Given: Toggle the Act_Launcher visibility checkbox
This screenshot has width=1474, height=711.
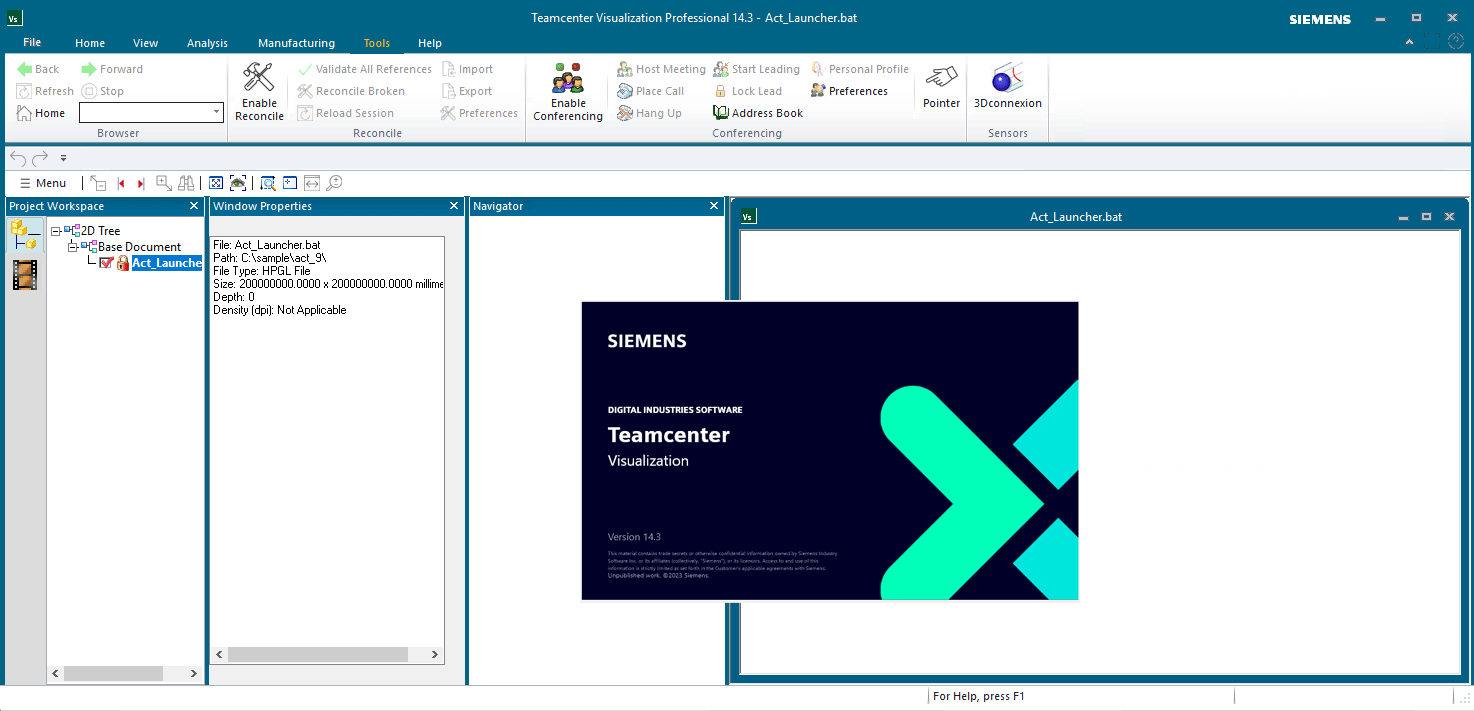Looking at the screenshot, I should pyautogui.click(x=106, y=262).
